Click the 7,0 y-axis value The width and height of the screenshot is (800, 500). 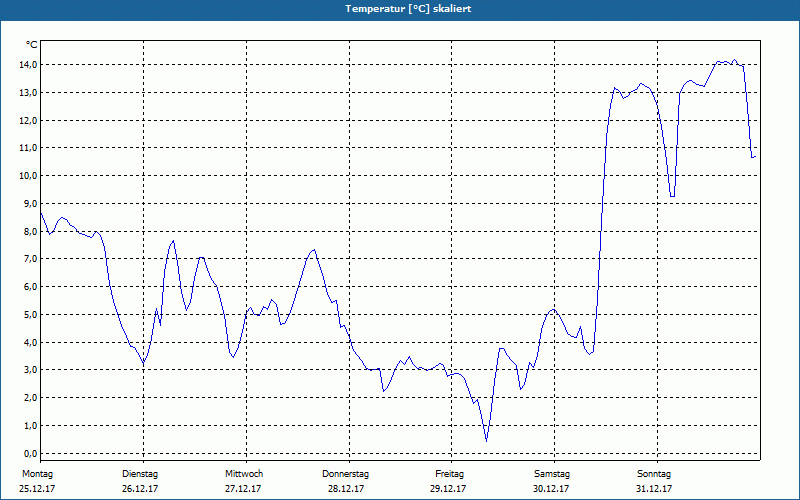click(x=31, y=259)
